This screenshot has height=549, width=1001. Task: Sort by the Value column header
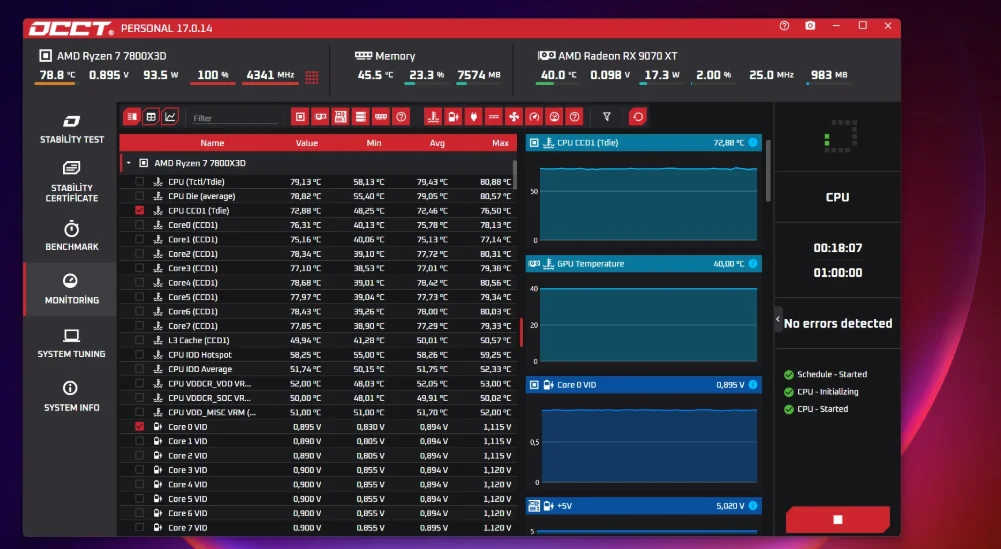[x=306, y=143]
